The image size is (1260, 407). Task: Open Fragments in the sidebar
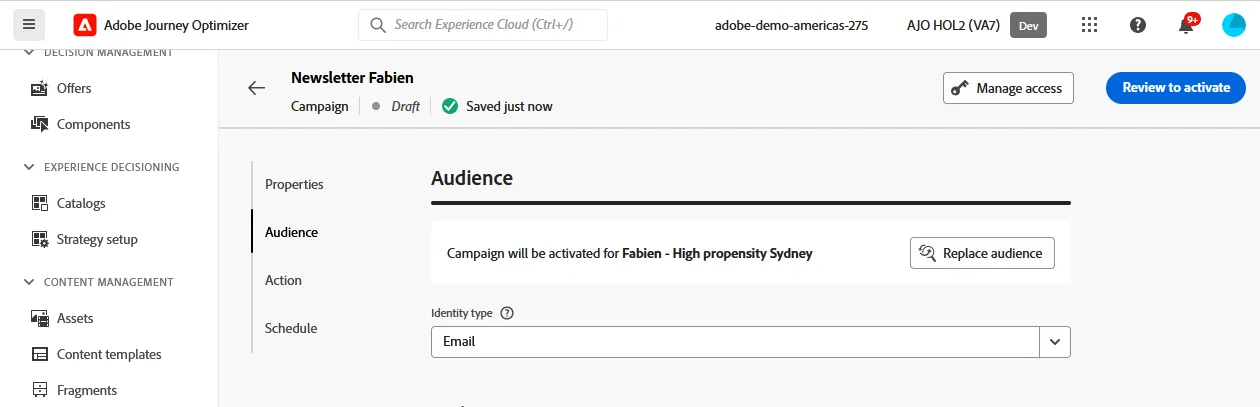(87, 390)
